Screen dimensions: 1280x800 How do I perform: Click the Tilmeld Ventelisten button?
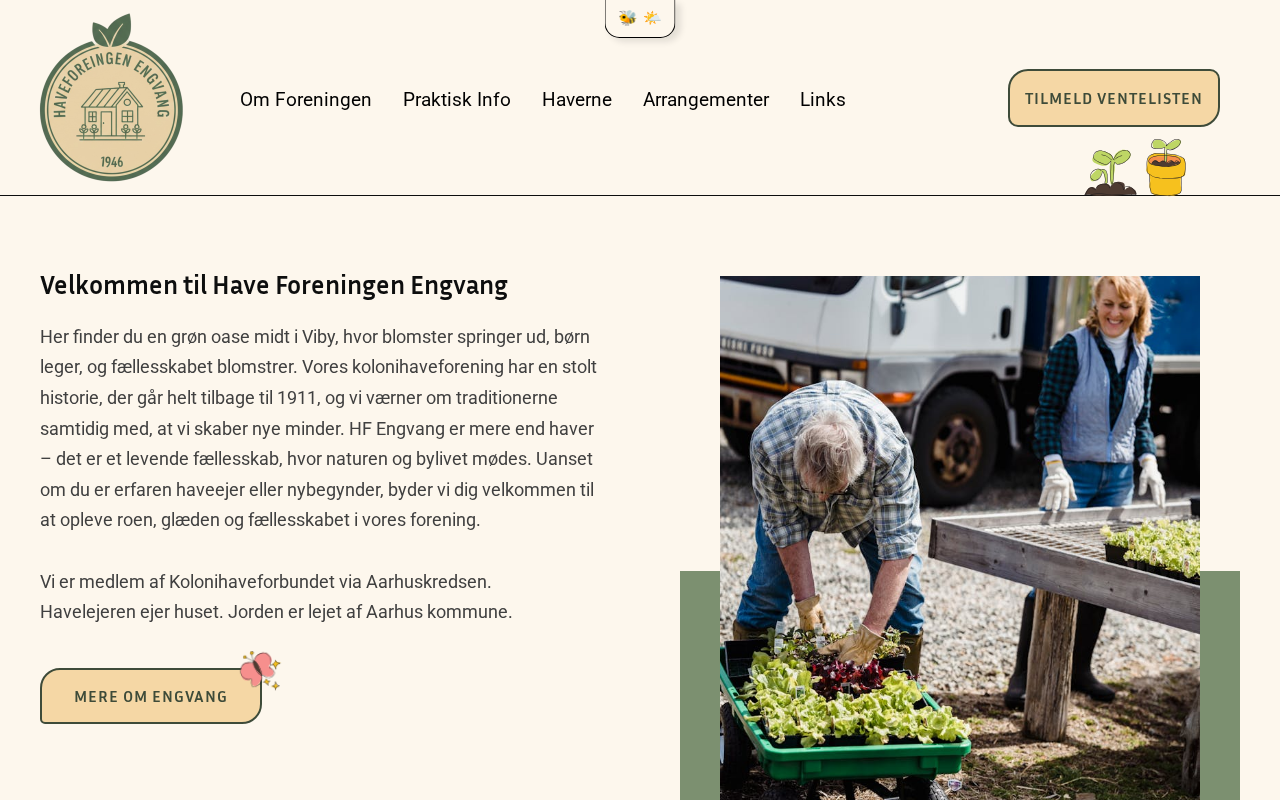click(x=1114, y=98)
